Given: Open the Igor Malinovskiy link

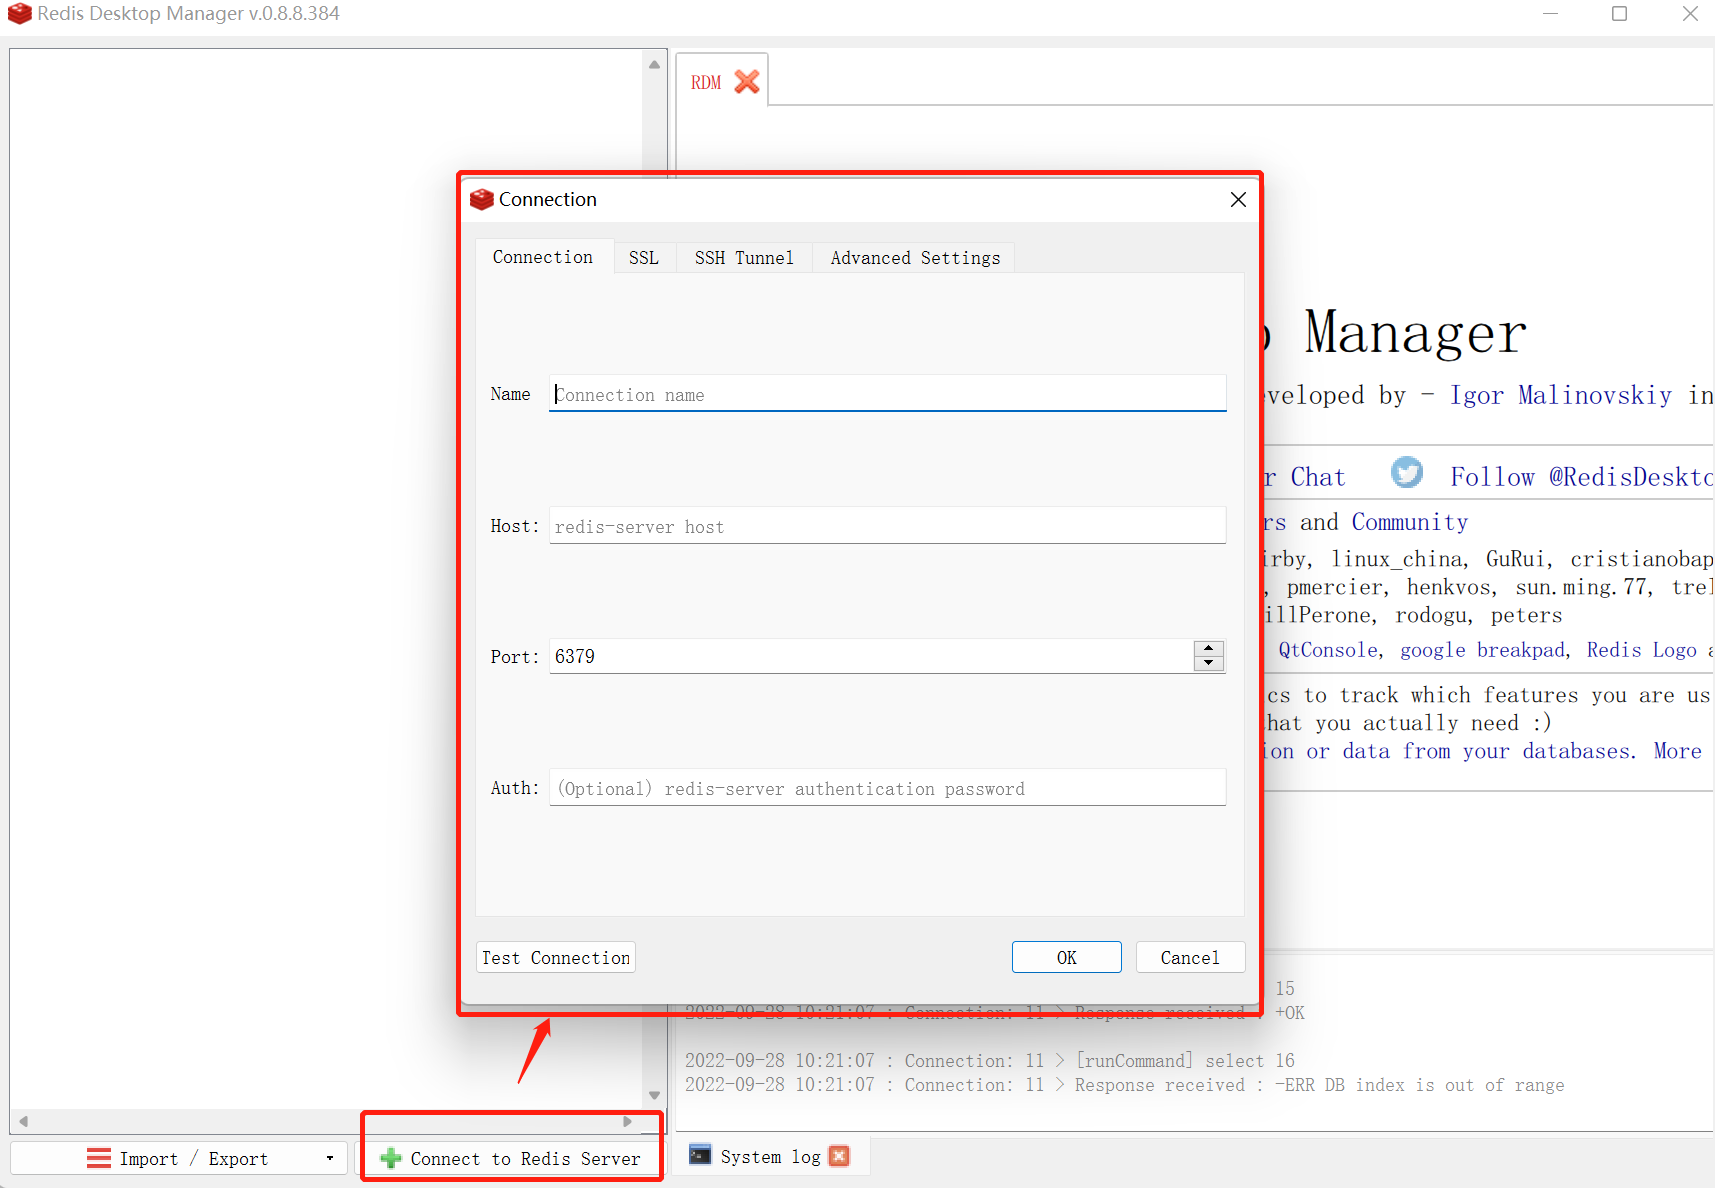Looking at the screenshot, I should tap(1561, 395).
